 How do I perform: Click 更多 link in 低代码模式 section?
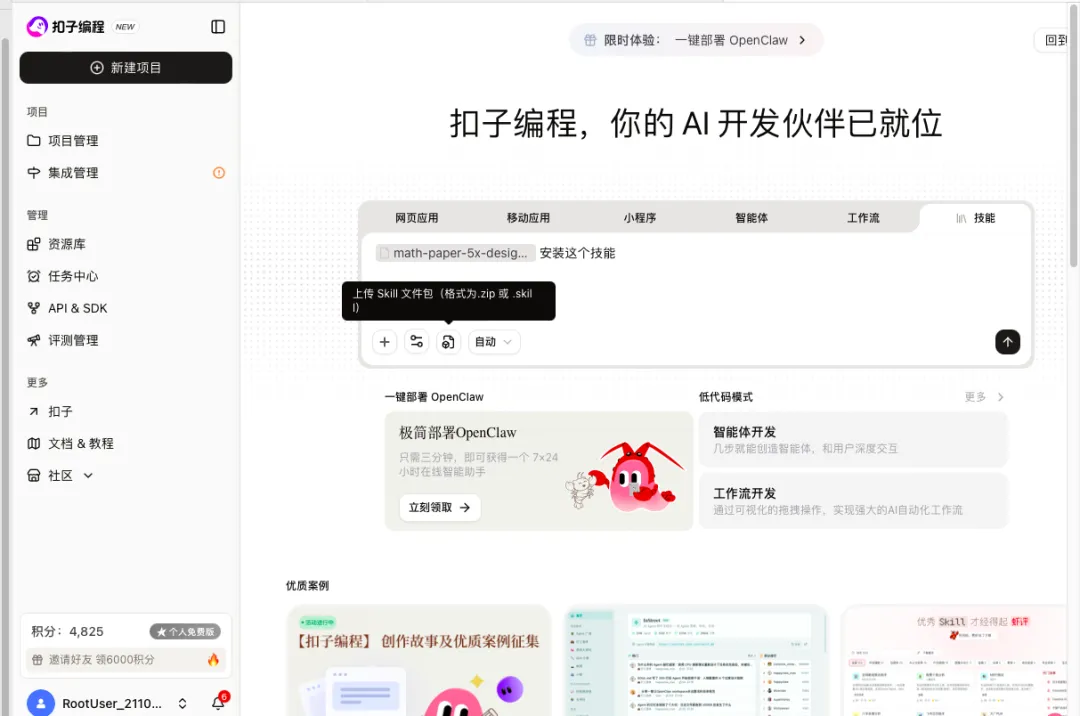coord(975,397)
